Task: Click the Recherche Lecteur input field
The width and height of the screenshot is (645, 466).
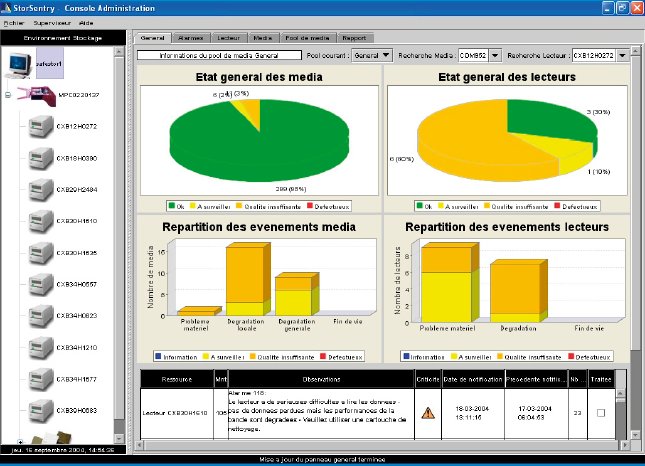Action: (x=594, y=55)
